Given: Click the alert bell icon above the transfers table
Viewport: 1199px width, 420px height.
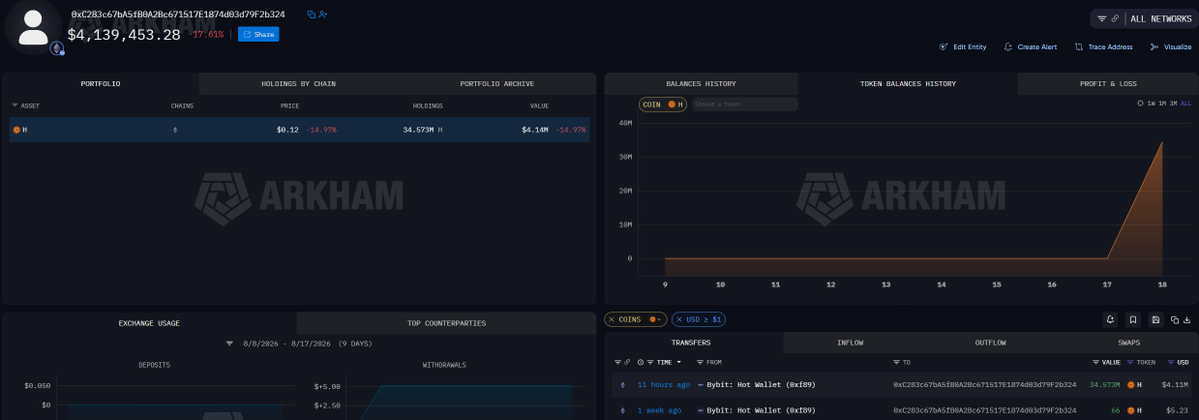Looking at the screenshot, I should tap(1110, 320).
